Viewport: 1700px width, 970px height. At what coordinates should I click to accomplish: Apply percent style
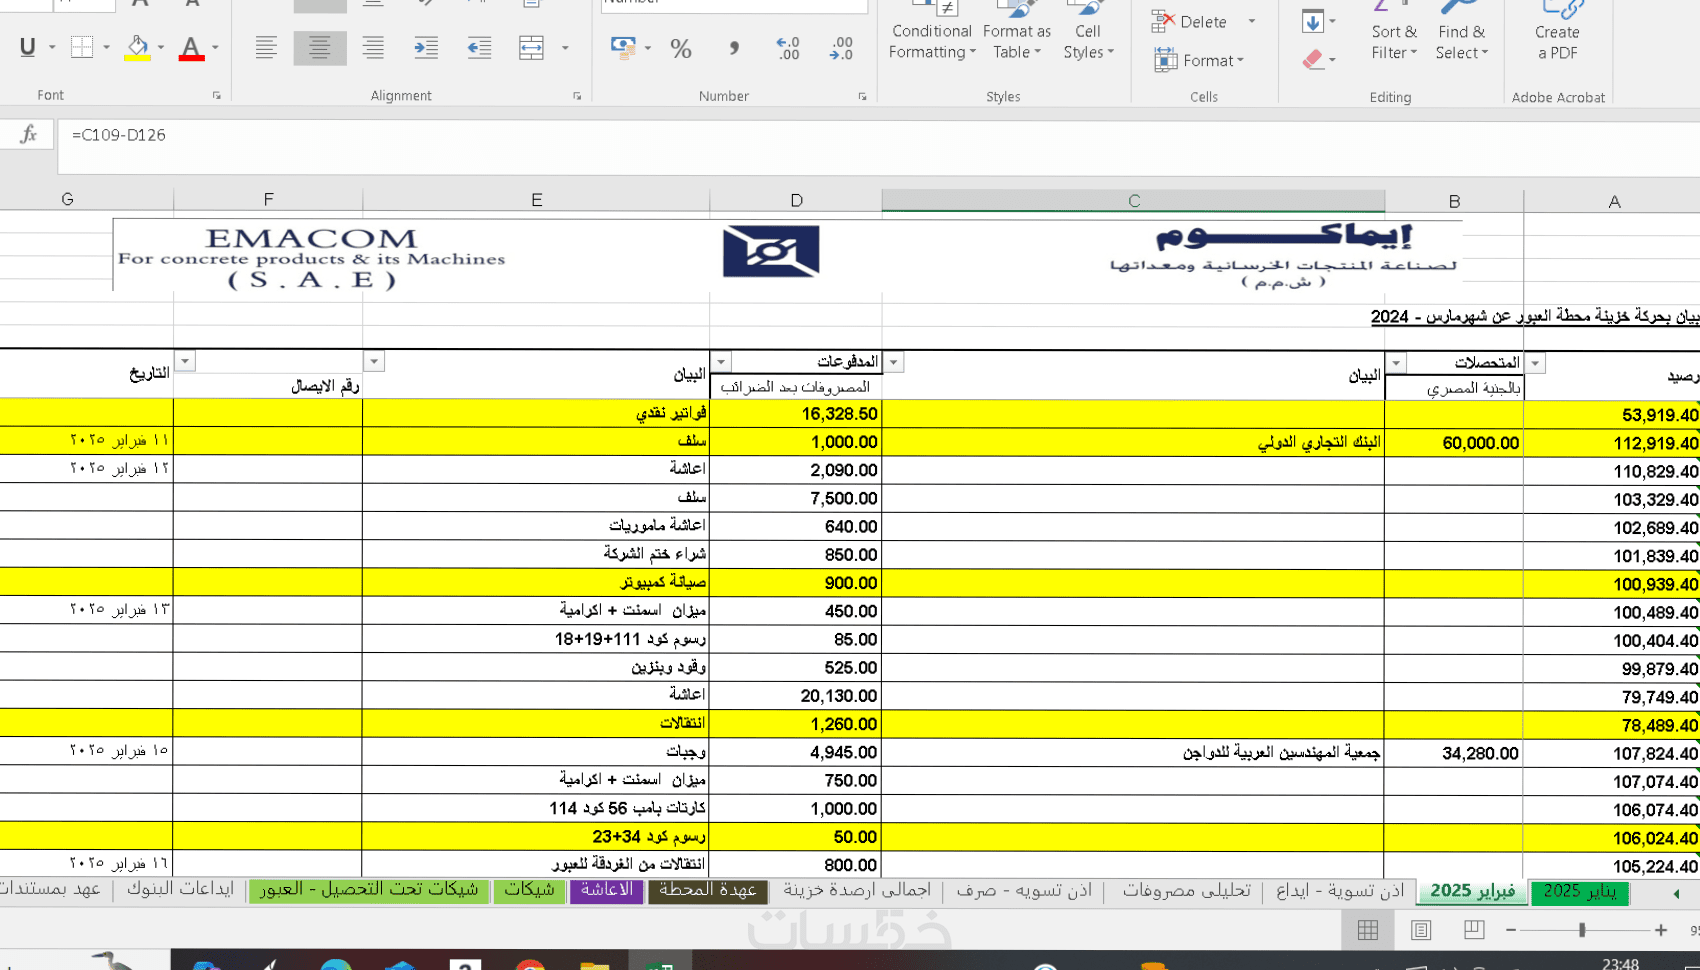point(681,48)
